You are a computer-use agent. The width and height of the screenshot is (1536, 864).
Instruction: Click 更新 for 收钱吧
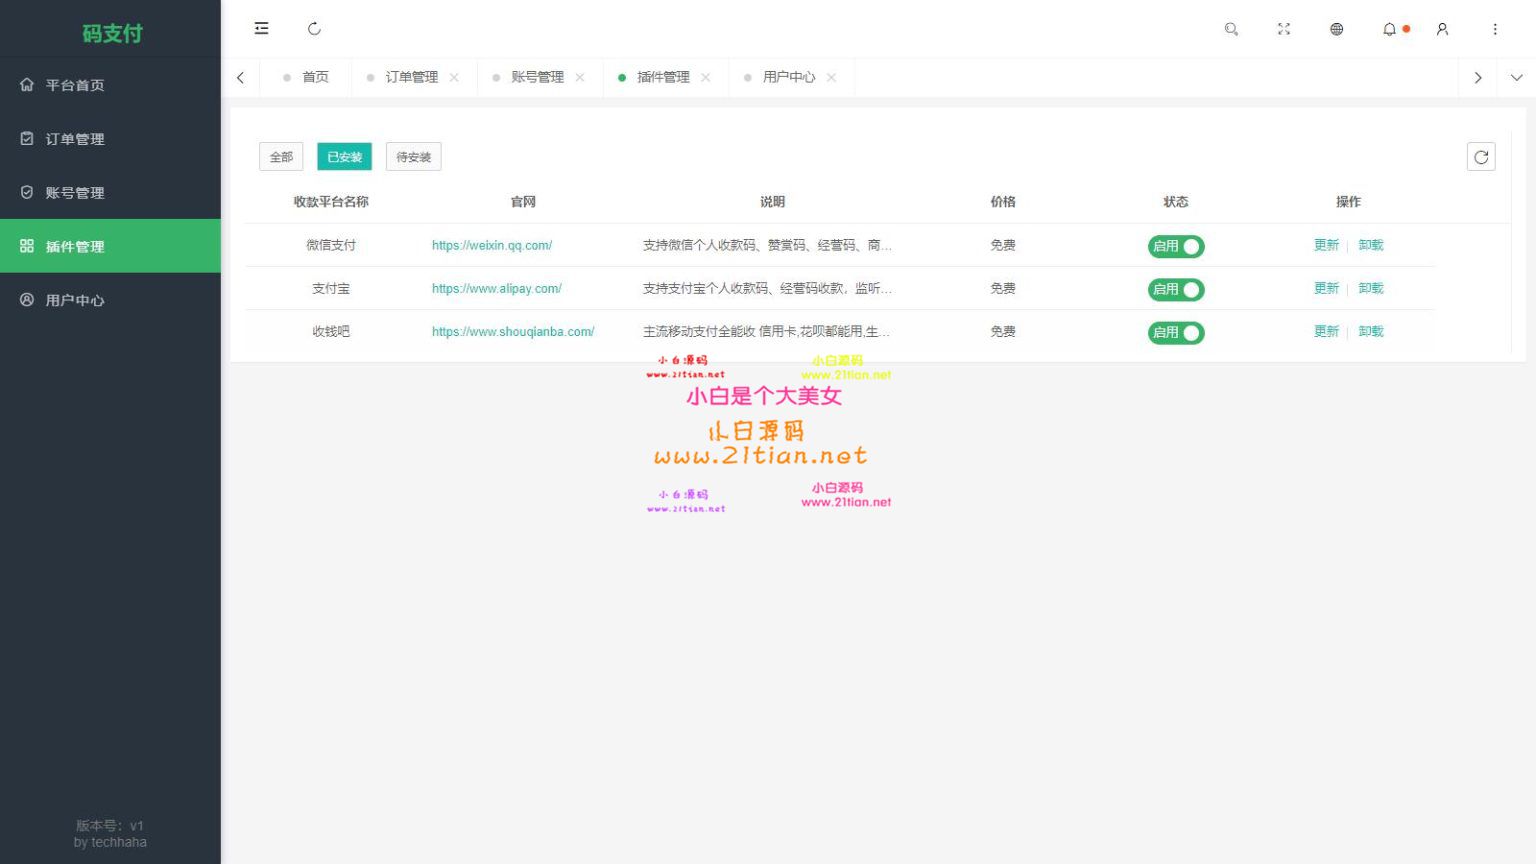[1326, 331]
